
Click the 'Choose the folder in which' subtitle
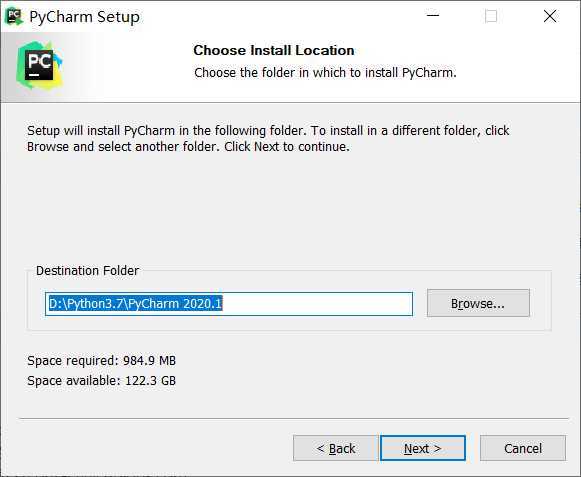pyautogui.click(x=325, y=73)
